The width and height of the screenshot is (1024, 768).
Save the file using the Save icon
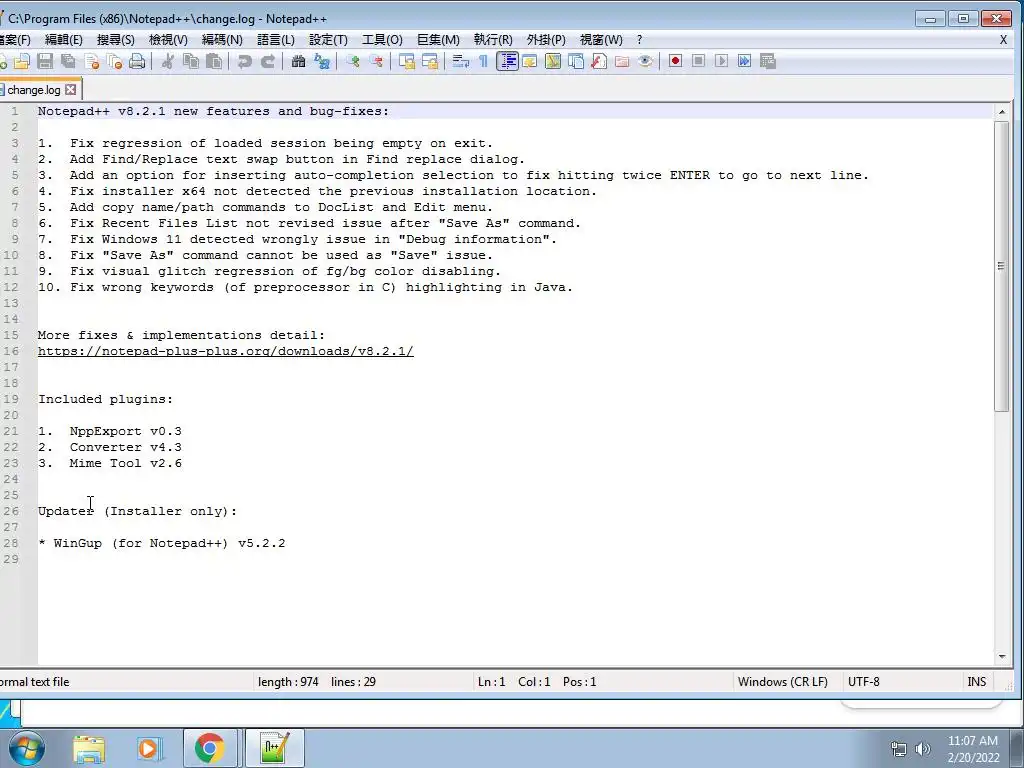pyautogui.click(x=45, y=61)
